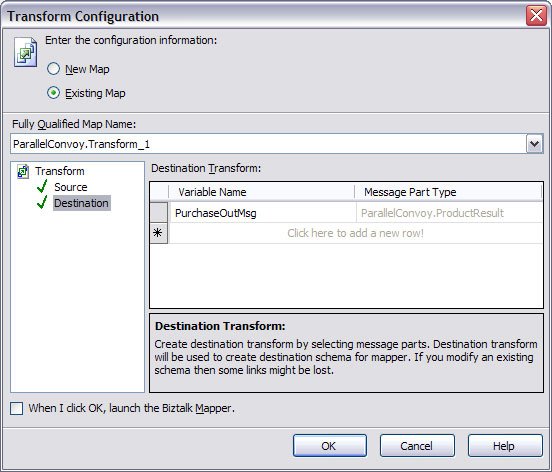The width and height of the screenshot is (552, 472).
Task: Click the PurchaseOutMsg variable name cell
Action: pos(262,213)
